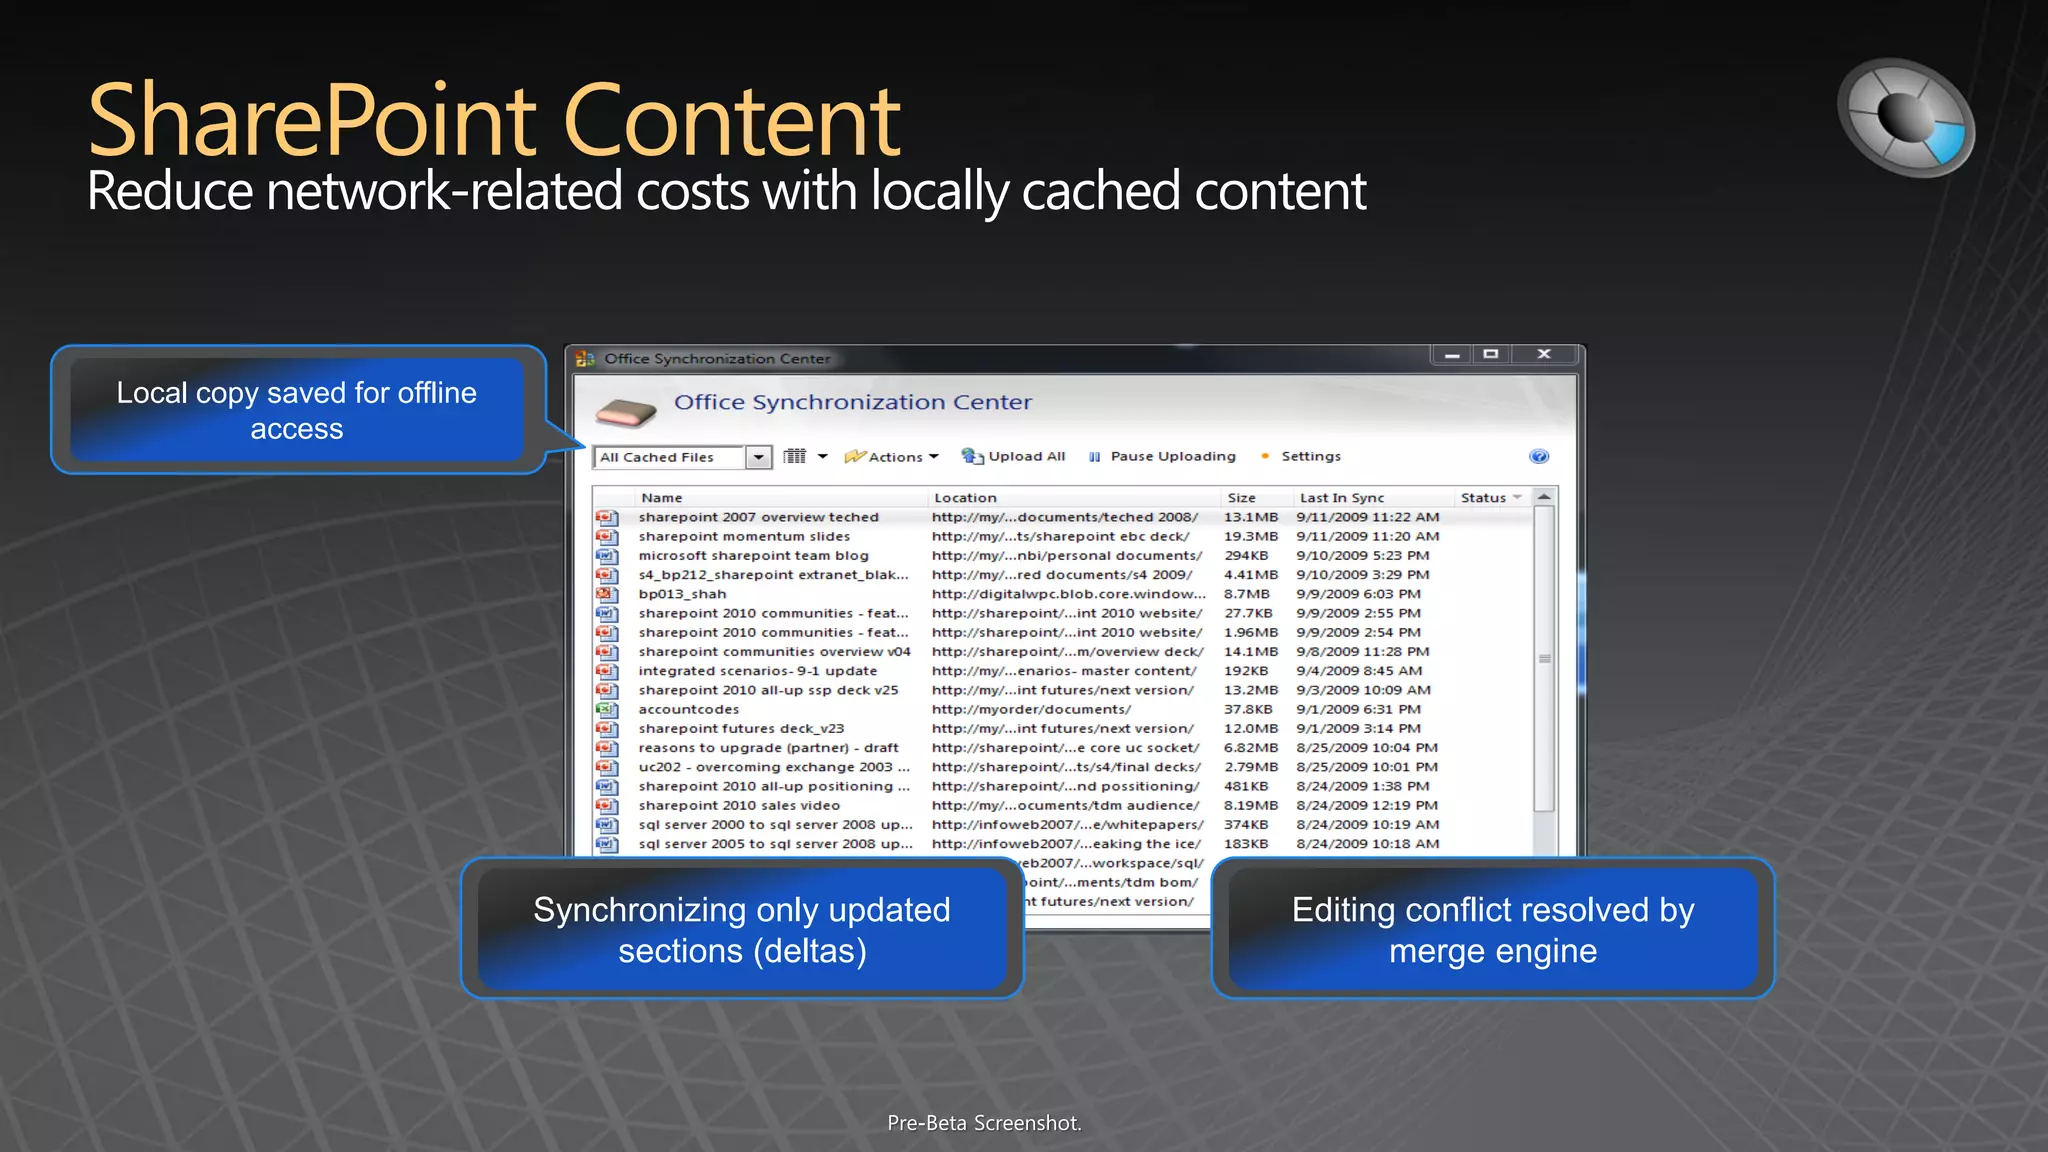Select 'sharepoint futures deck_v23' row
This screenshot has height=1152, width=2048.
point(1062,728)
